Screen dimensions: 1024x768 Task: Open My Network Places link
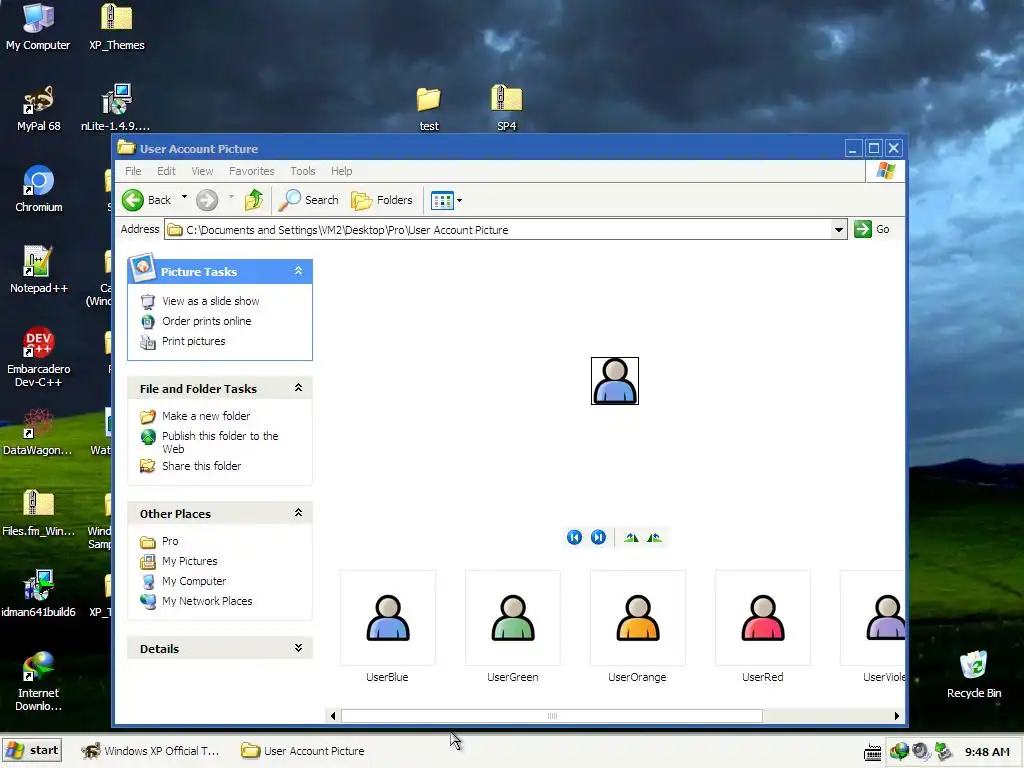(x=207, y=601)
